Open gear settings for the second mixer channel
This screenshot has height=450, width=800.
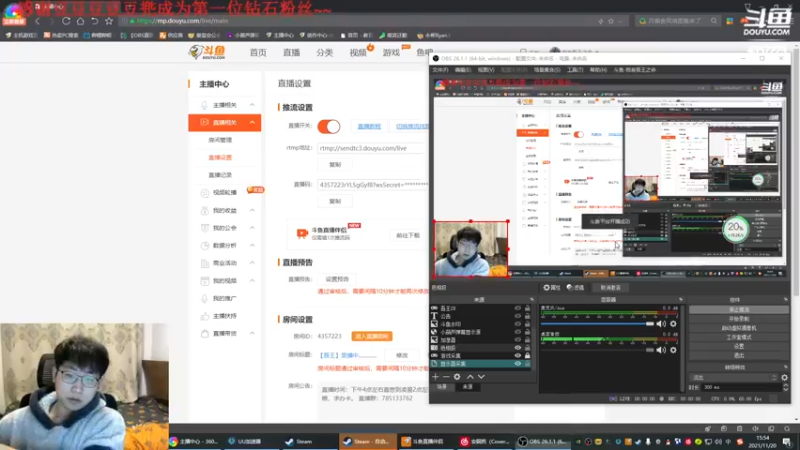point(673,349)
